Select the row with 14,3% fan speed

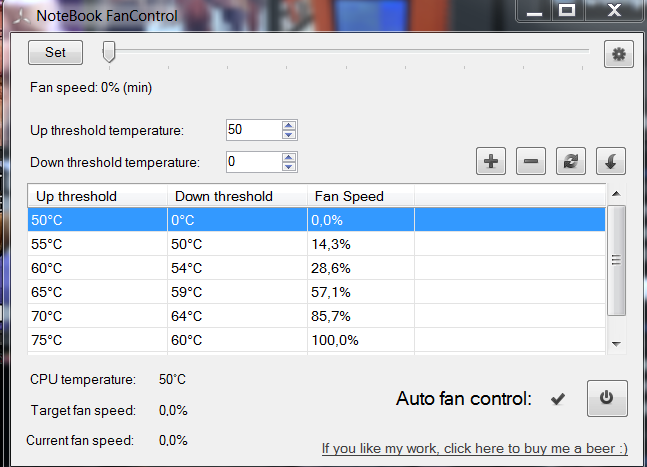click(x=316, y=244)
